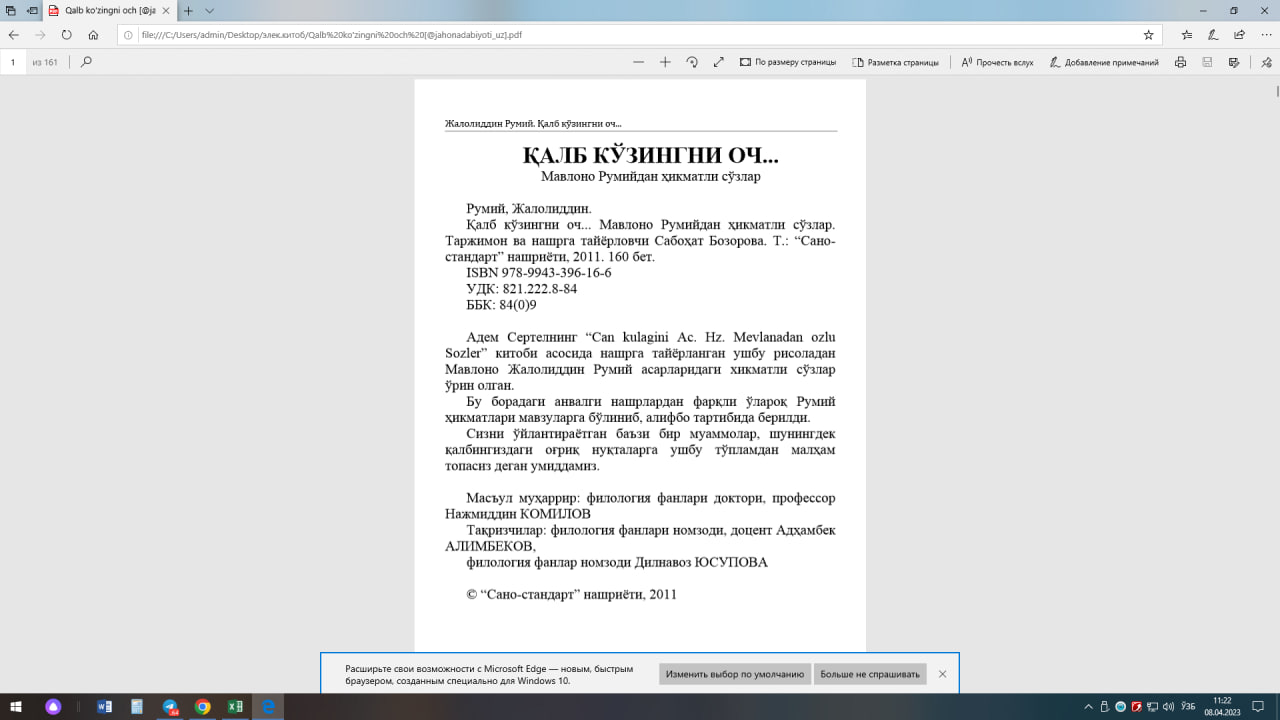Click the page number input field
This screenshot has height=720, width=1280.
click(x=11, y=61)
